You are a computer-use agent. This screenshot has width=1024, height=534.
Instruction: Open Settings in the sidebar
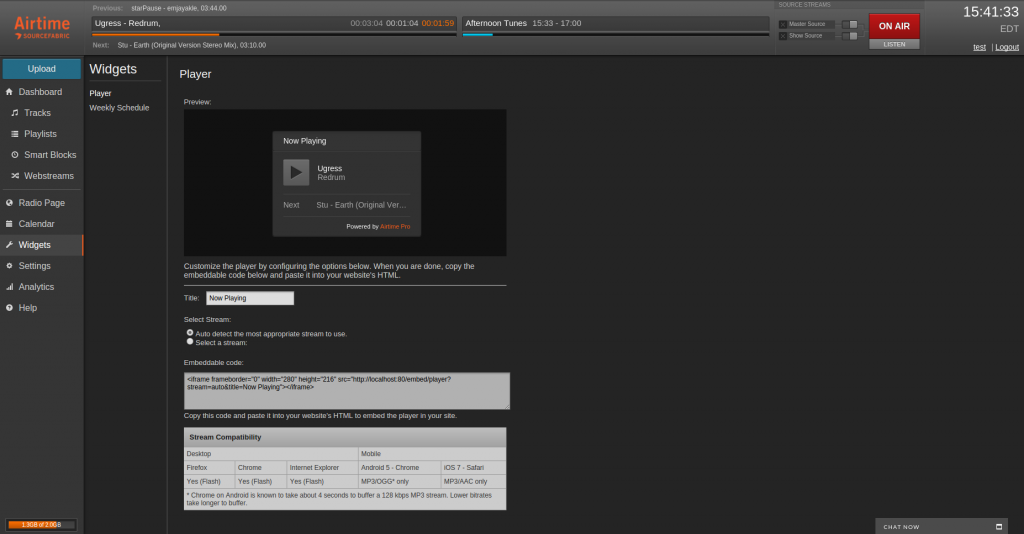(35, 266)
